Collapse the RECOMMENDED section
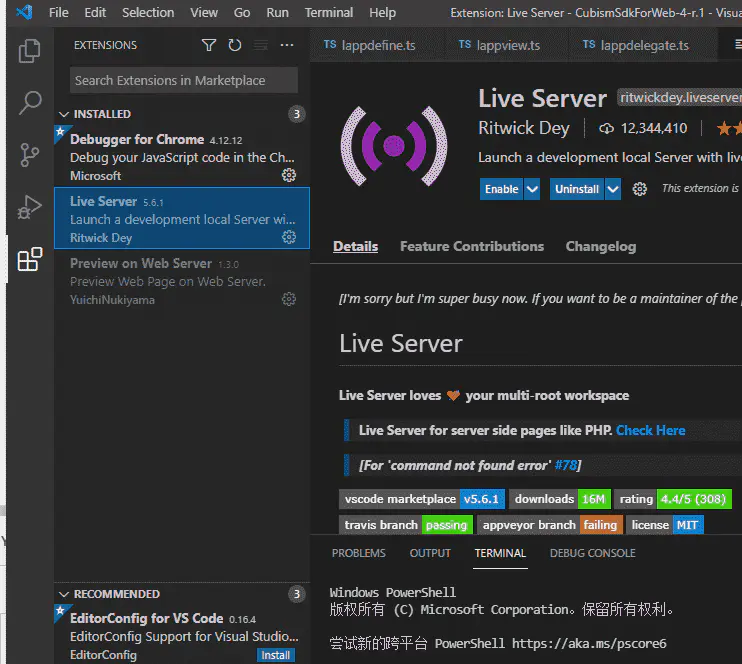The image size is (742, 664). [x=64, y=594]
